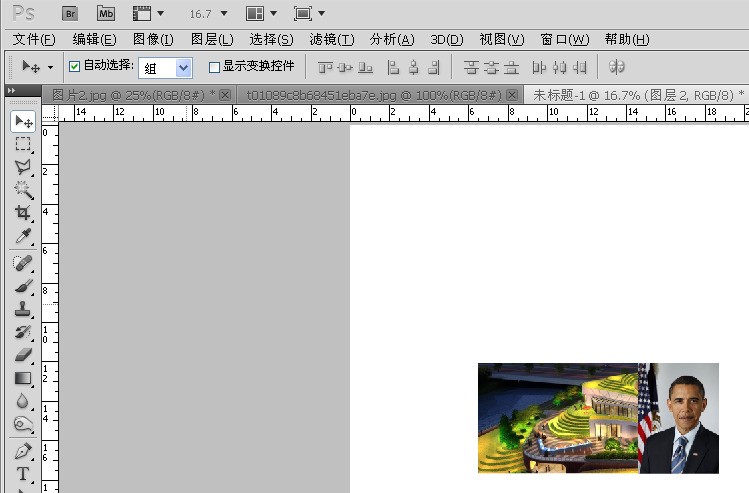
Task: Select the Gradient tool
Action: point(23,378)
